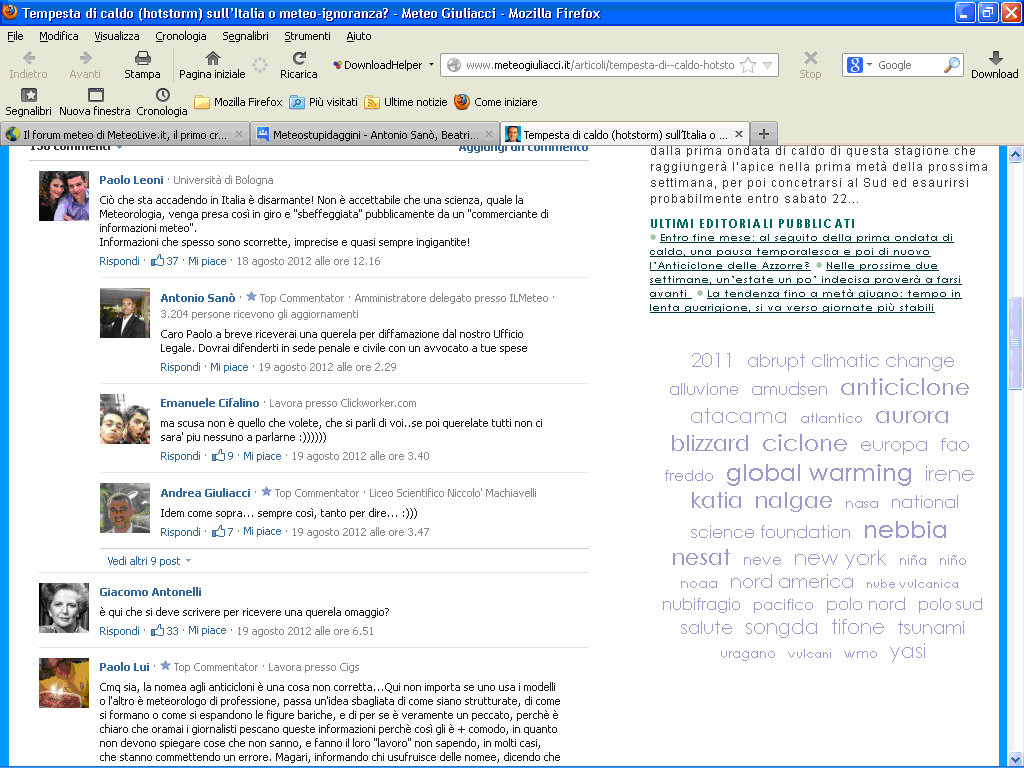Image resolution: width=1024 pixels, height=768 pixels.
Task: Open Paolo Leoni profile link
Action: pyautogui.click(x=131, y=180)
